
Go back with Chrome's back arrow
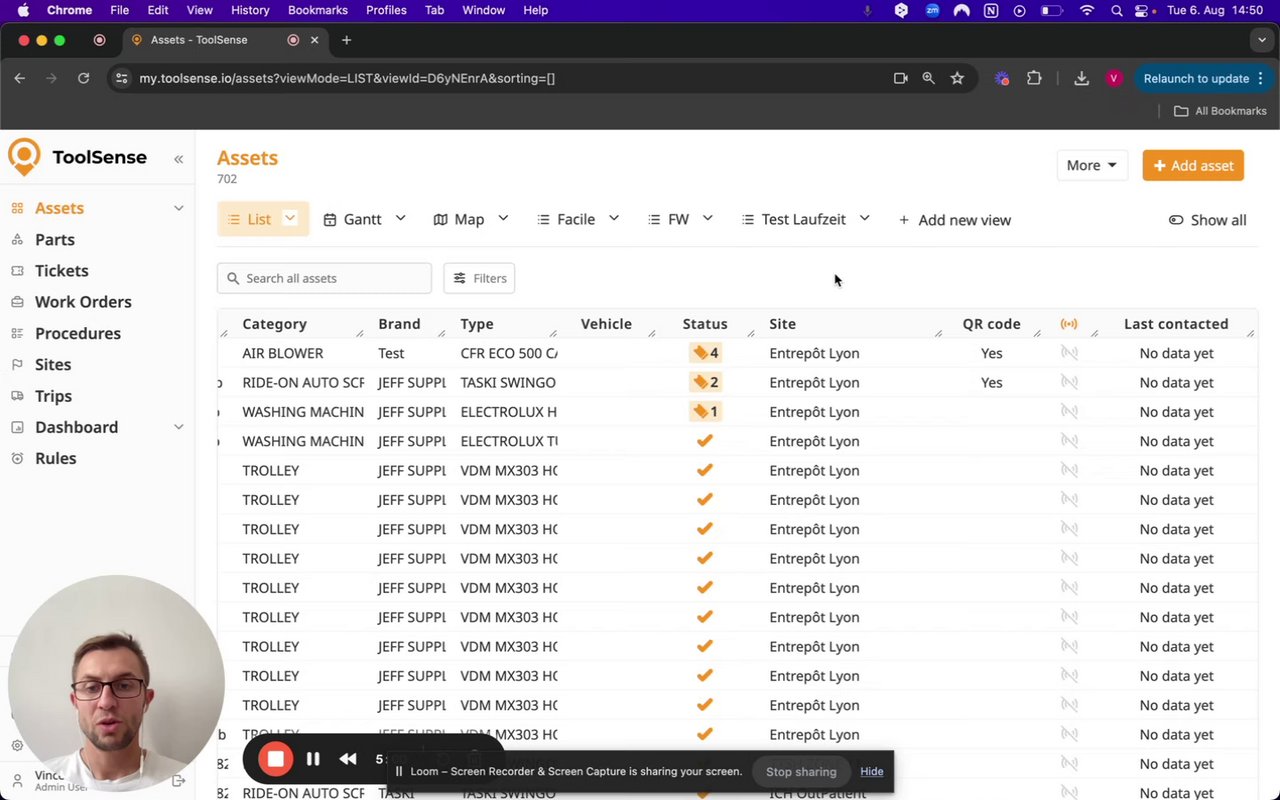click(20, 78)
